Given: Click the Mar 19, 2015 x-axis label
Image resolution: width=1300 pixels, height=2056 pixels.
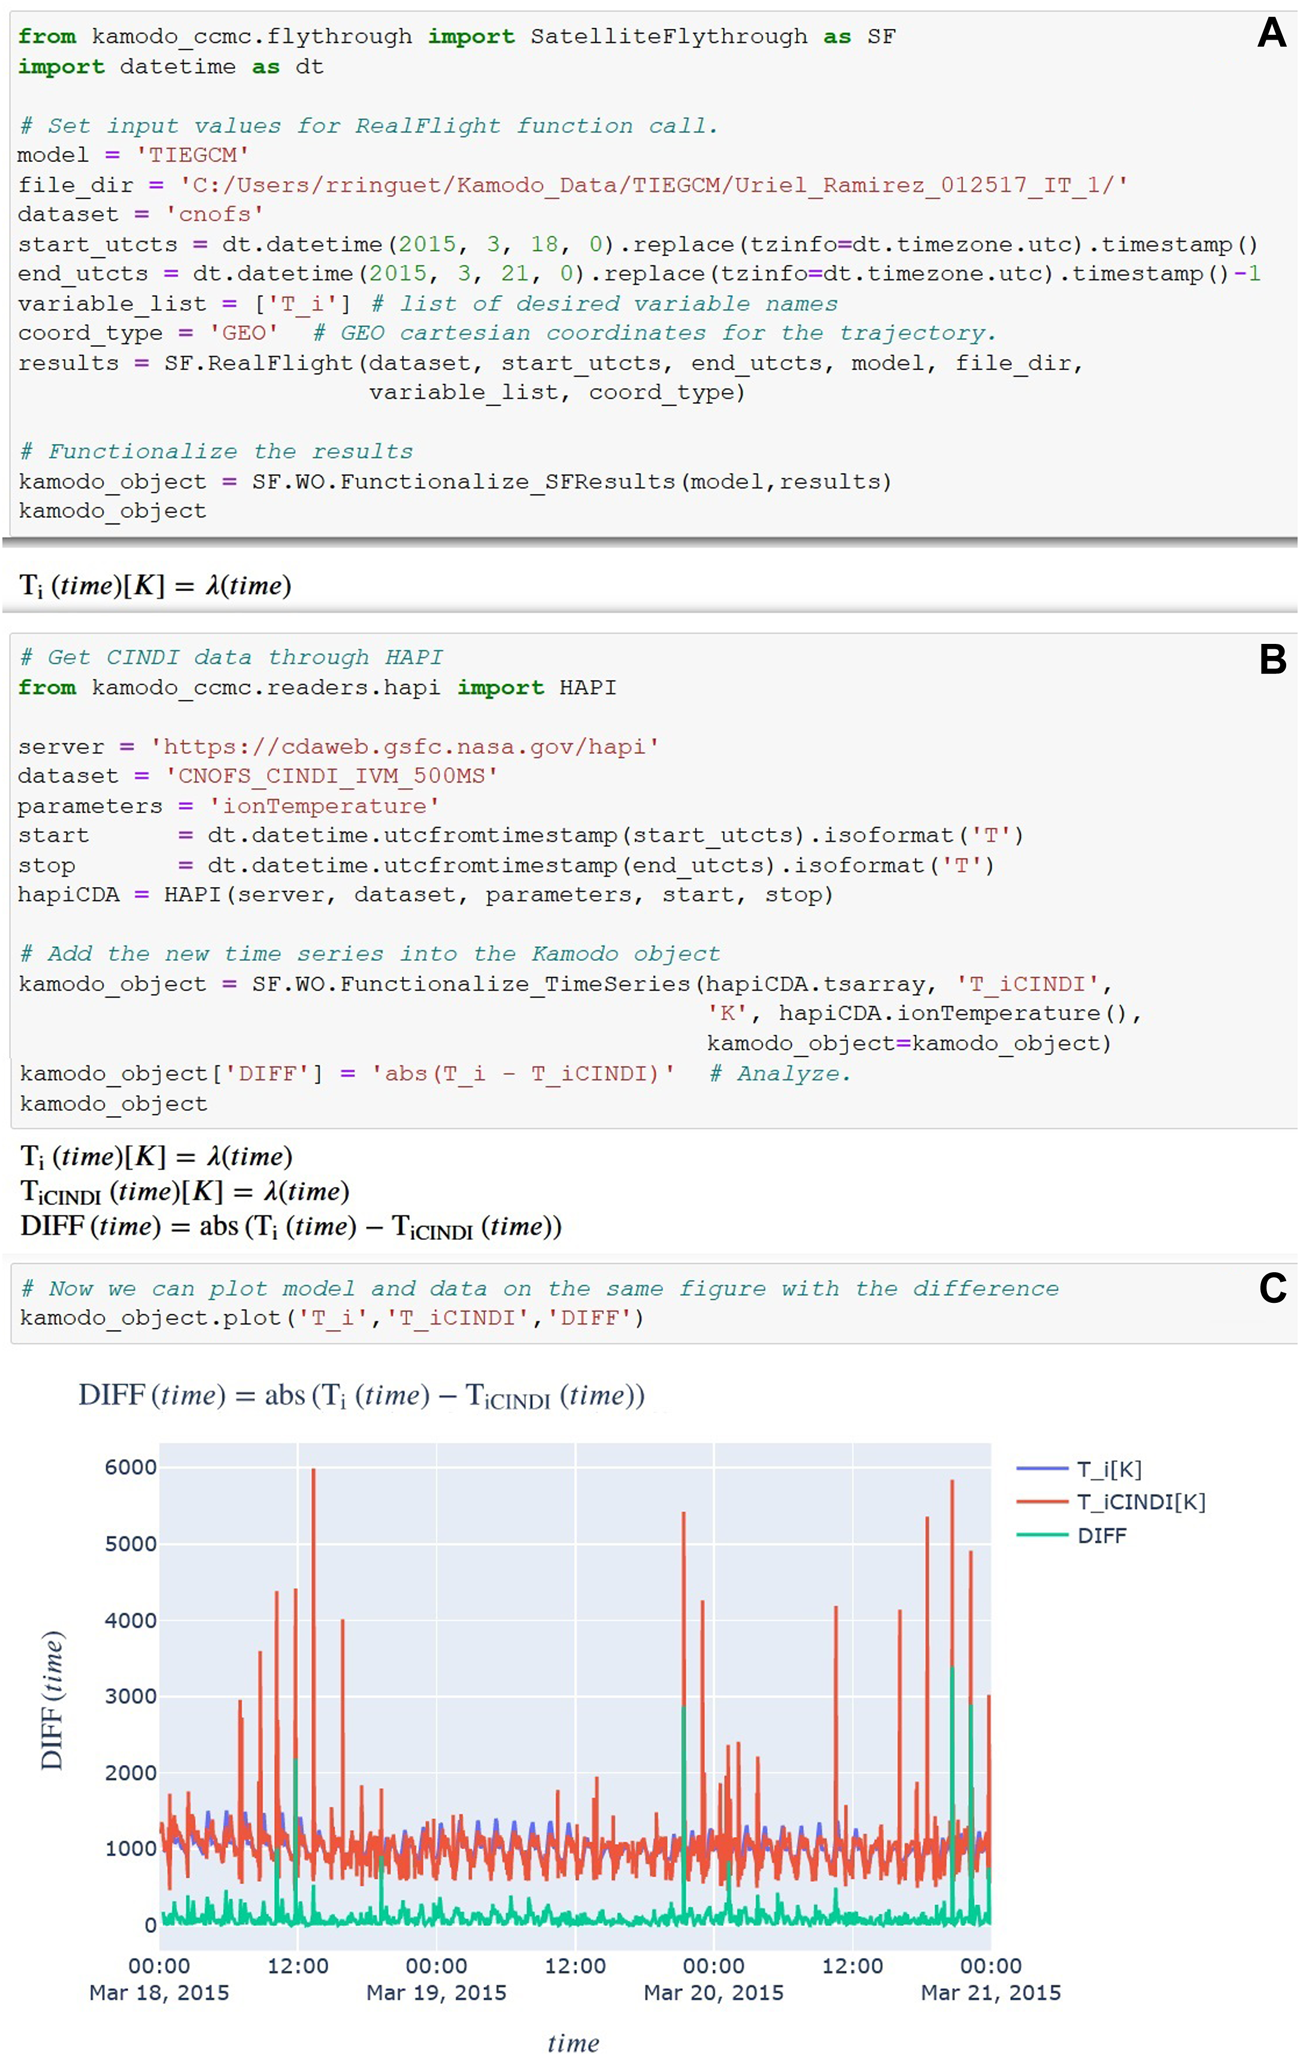Looking at the screenshot, I should tap(436, 1992).
